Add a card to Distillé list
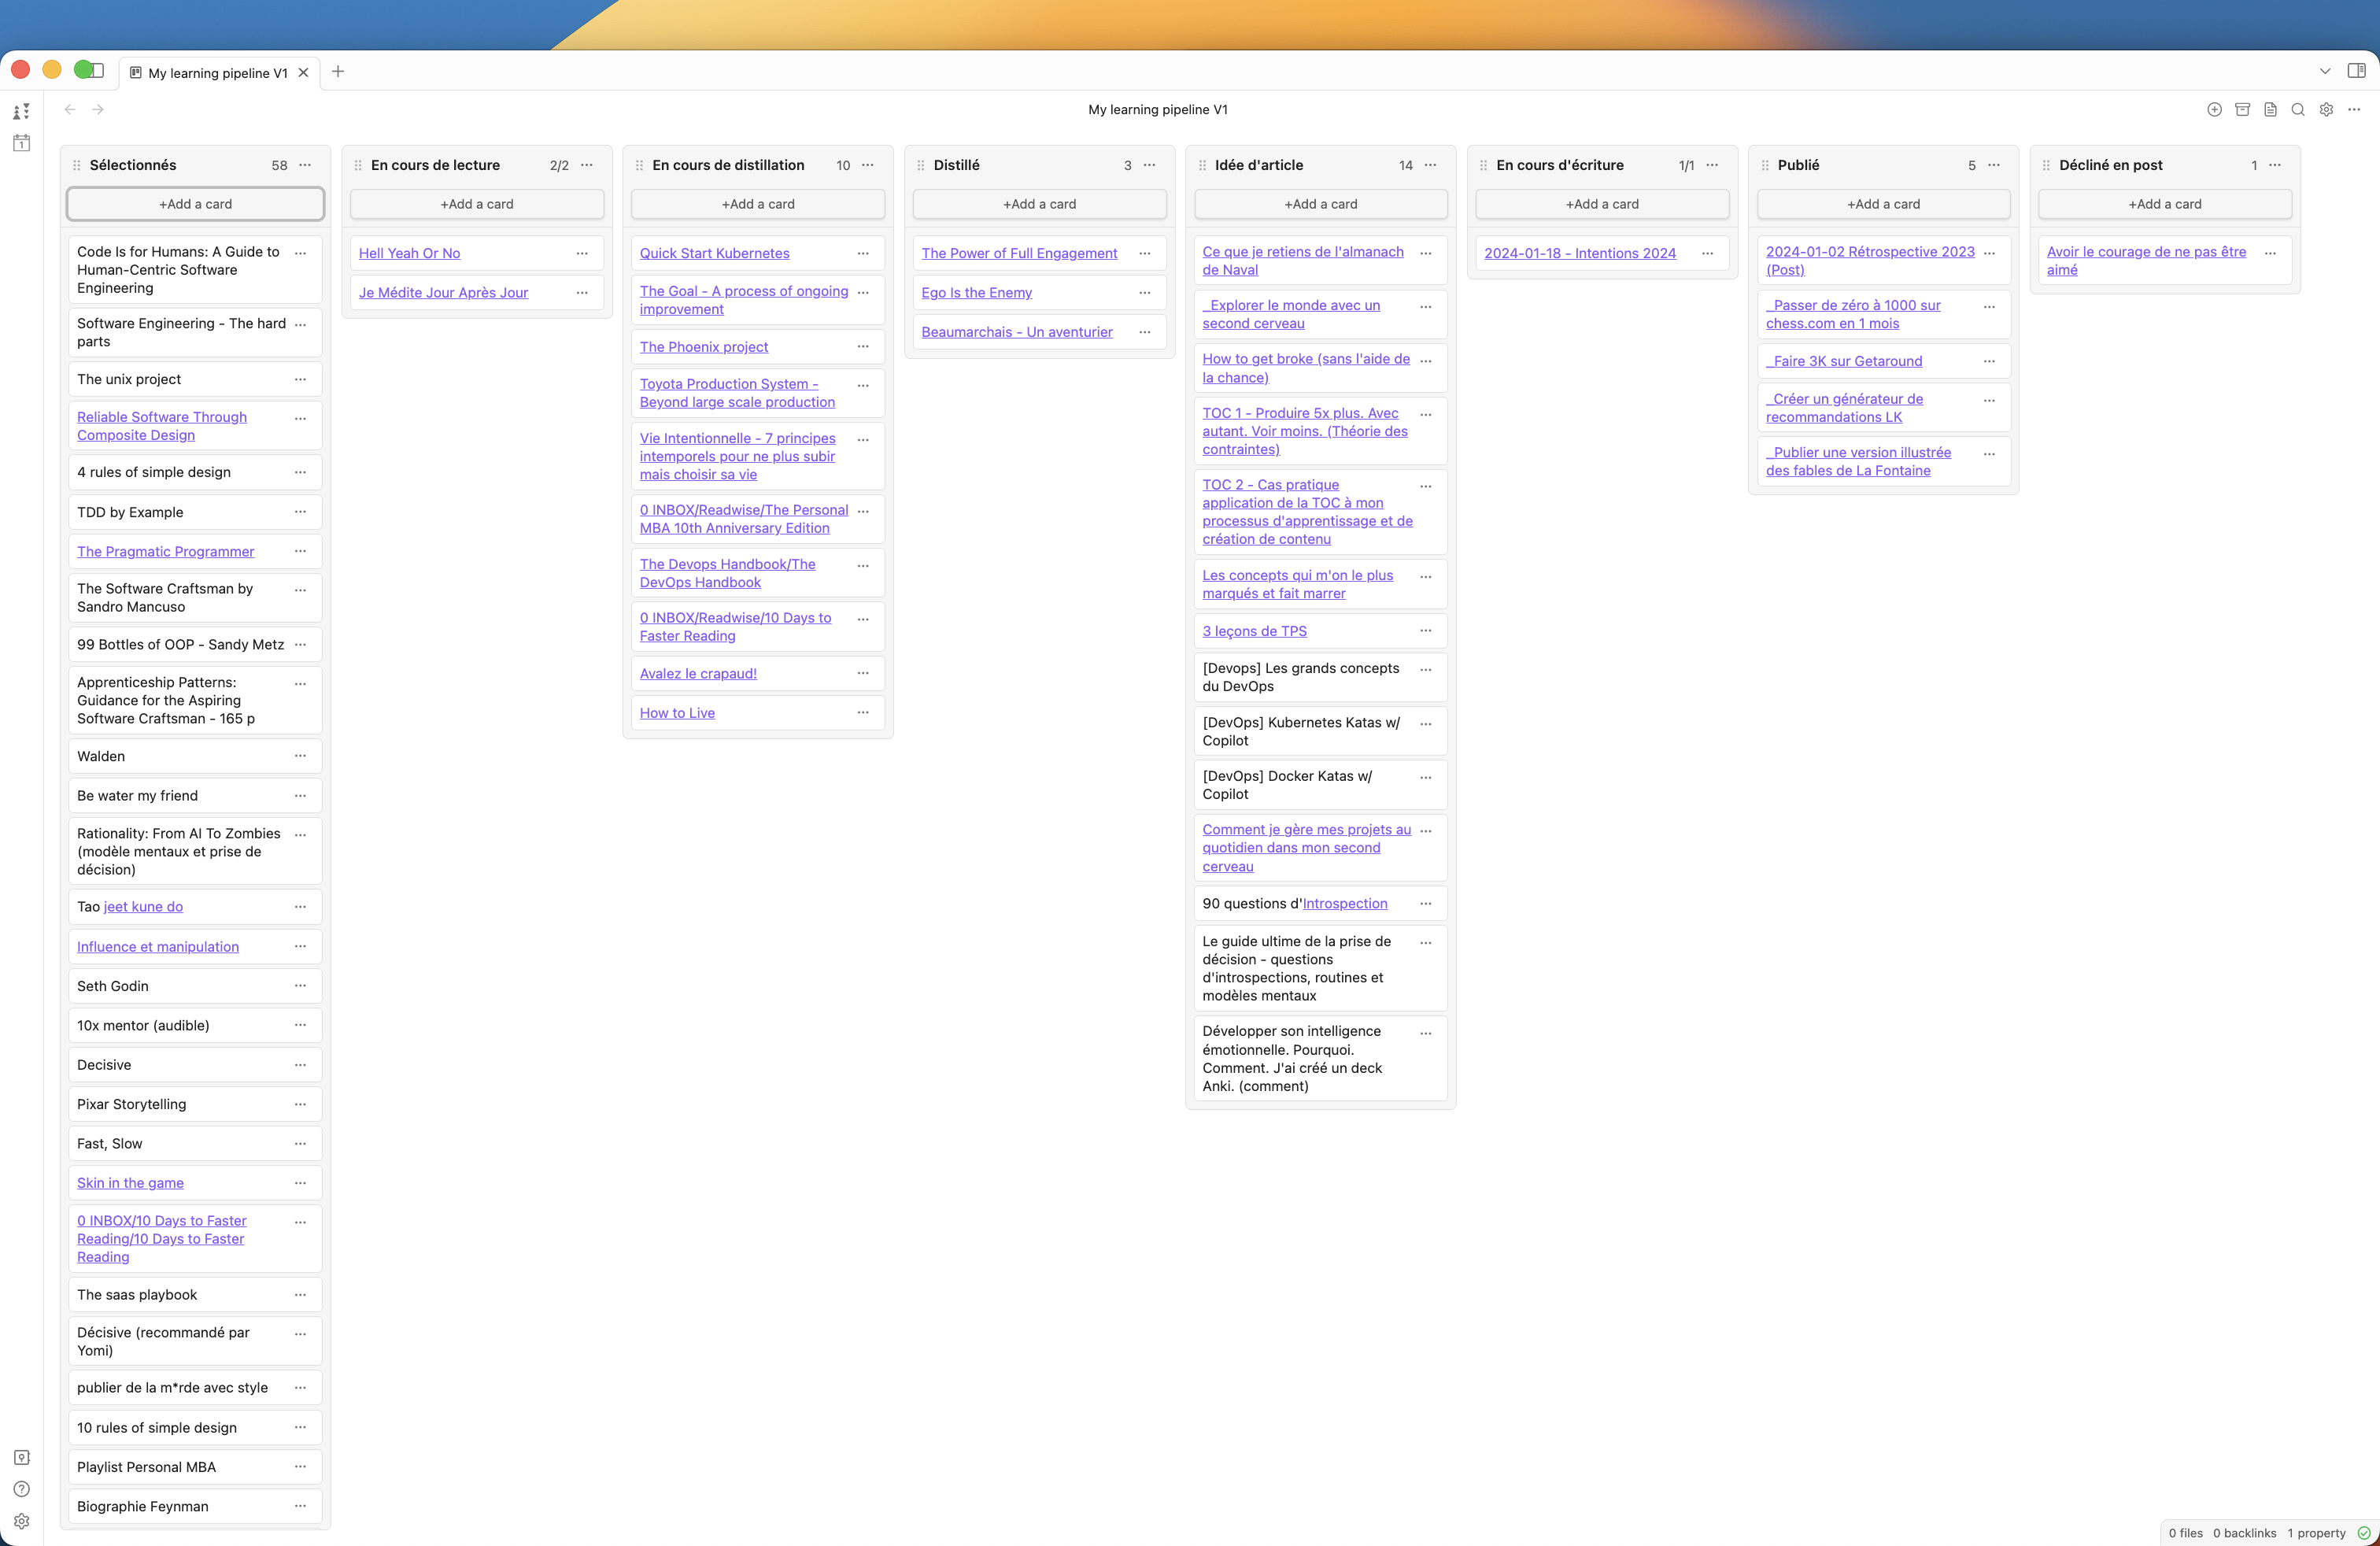 pyautogui.click(x=1040, y=204)
